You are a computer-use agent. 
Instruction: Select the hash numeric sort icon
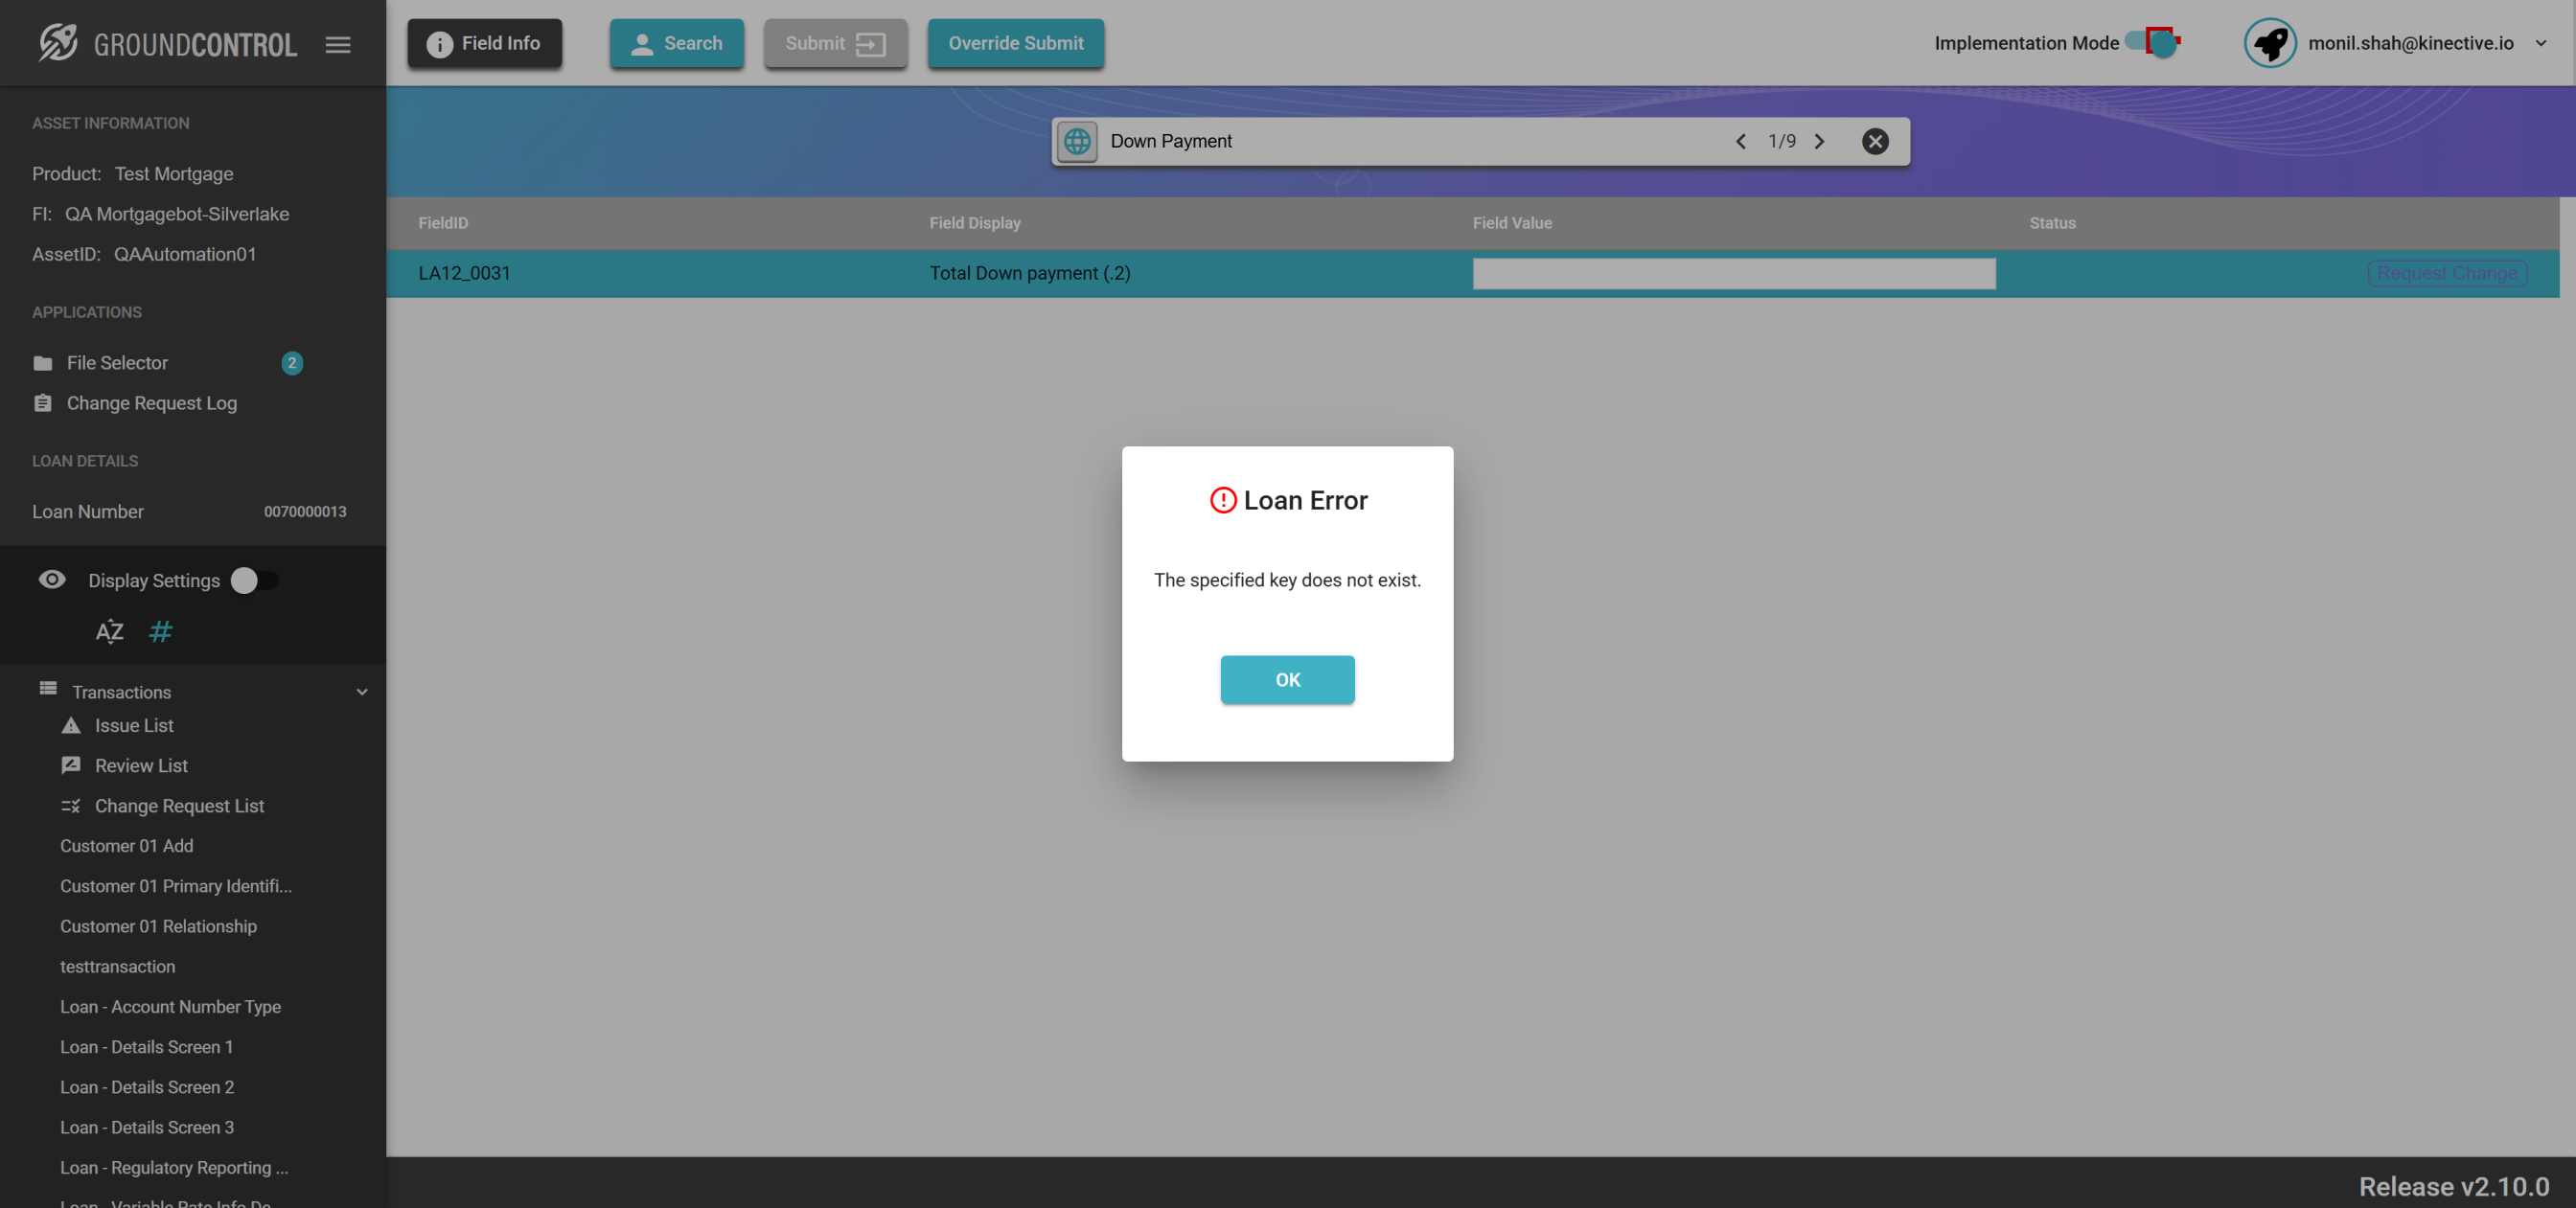click(160, 631)
